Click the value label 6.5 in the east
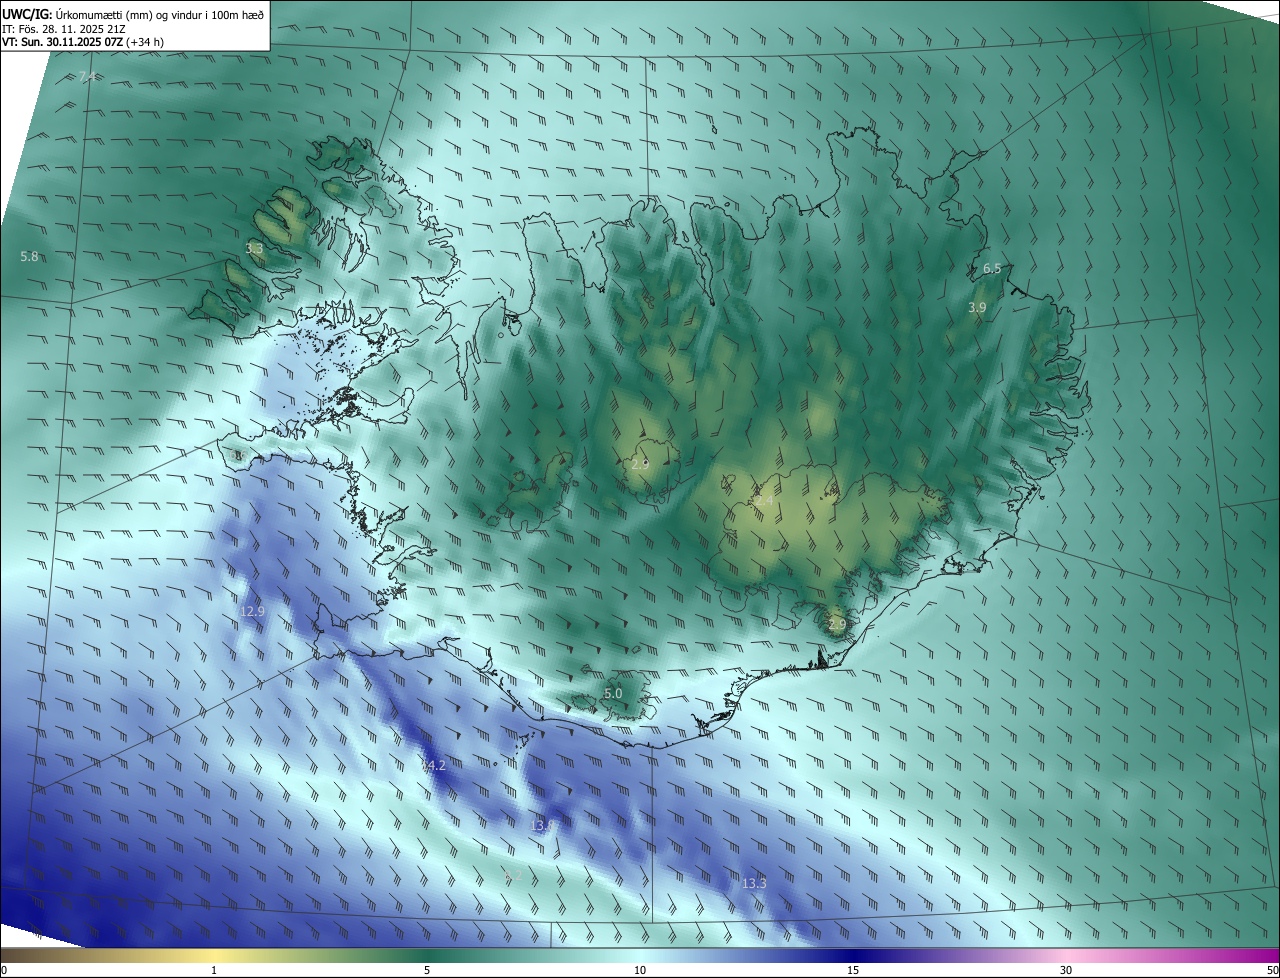The height and width of the screenshot is (978, 1280). (x=992, y=269)
